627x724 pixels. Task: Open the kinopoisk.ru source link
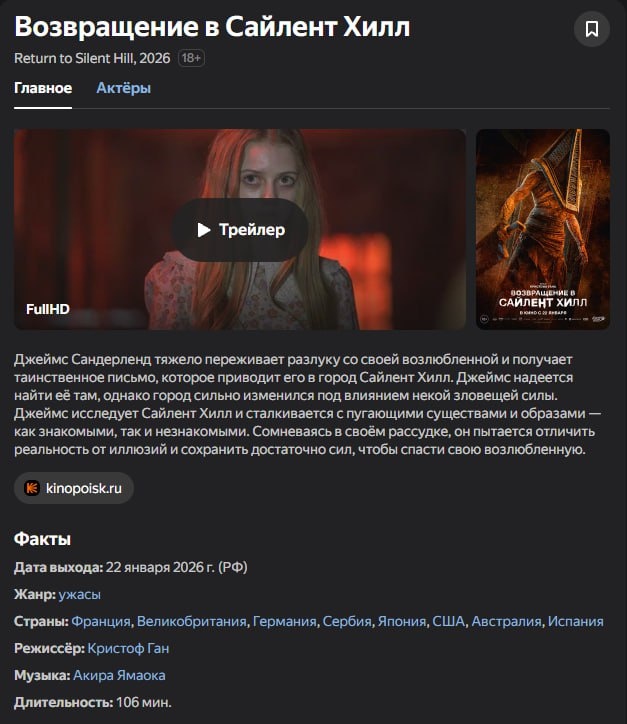point(74,488)
